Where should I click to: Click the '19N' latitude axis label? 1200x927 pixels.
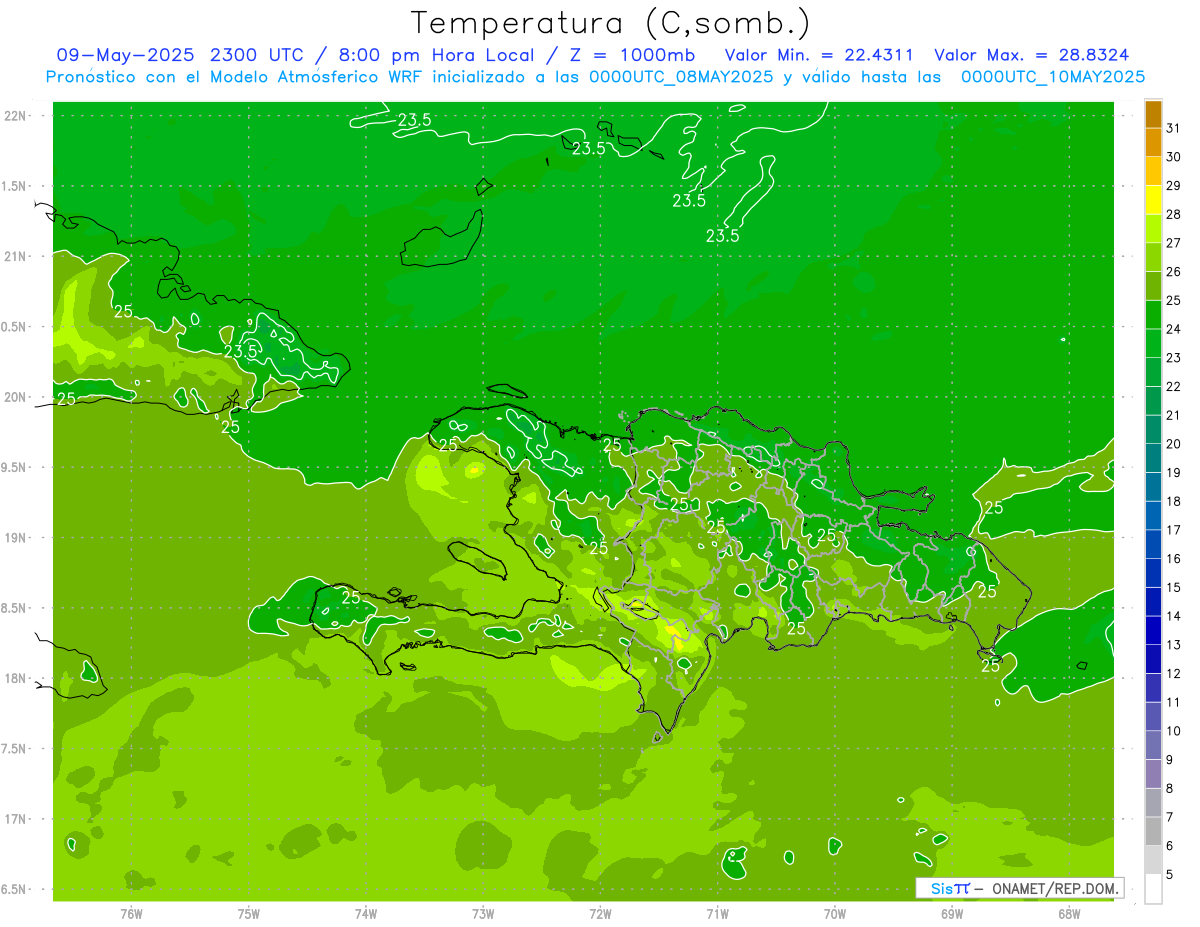(x=16, y=537)
